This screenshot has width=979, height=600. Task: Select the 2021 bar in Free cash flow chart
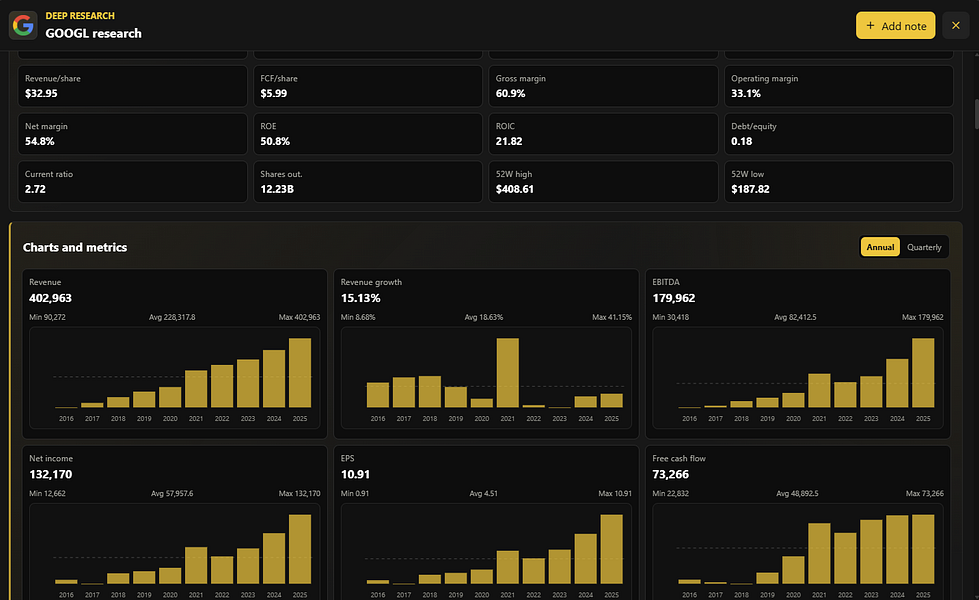(x=819, y=554)
